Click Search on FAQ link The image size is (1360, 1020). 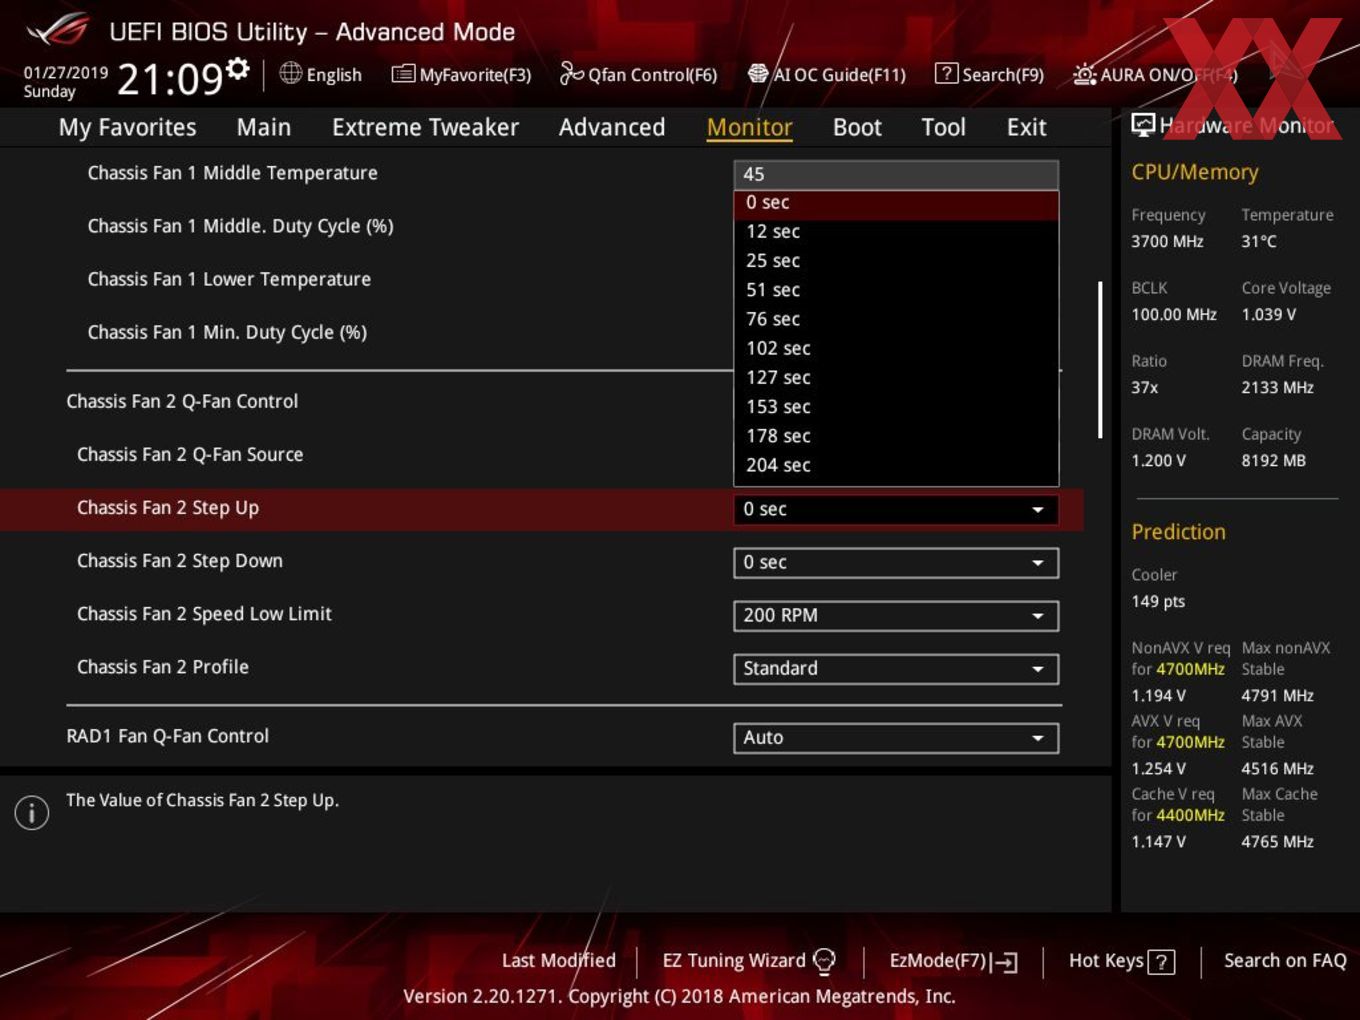pyautogui.click(x=1285, y=960)
